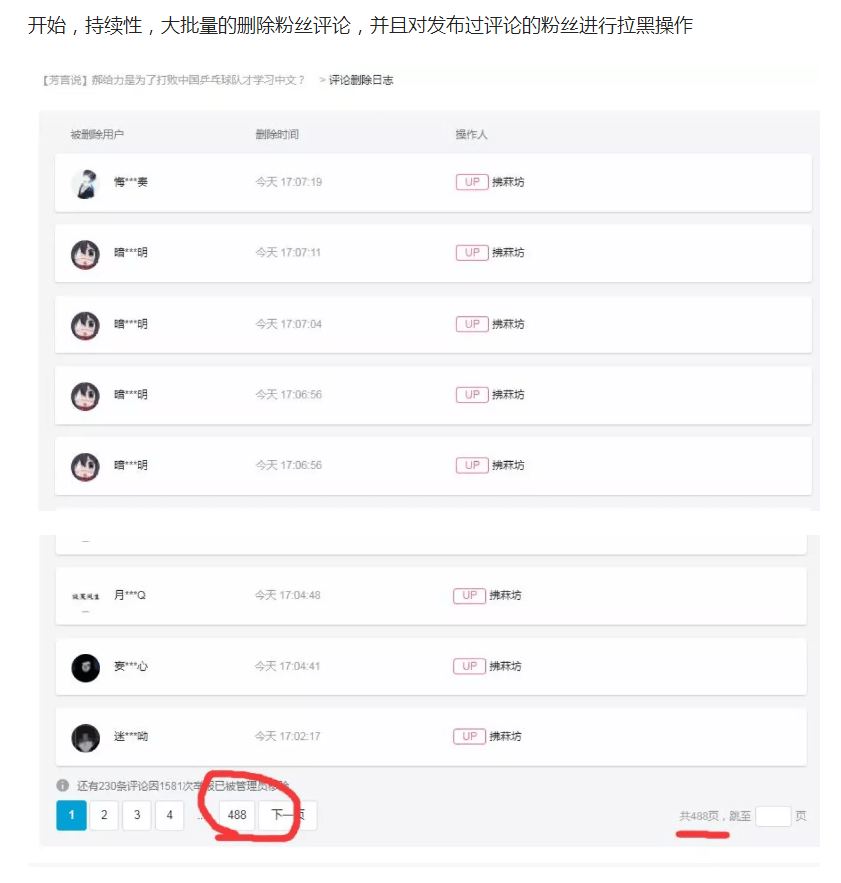Click the avatar of user 月***Q

click(x=85, y=596)
